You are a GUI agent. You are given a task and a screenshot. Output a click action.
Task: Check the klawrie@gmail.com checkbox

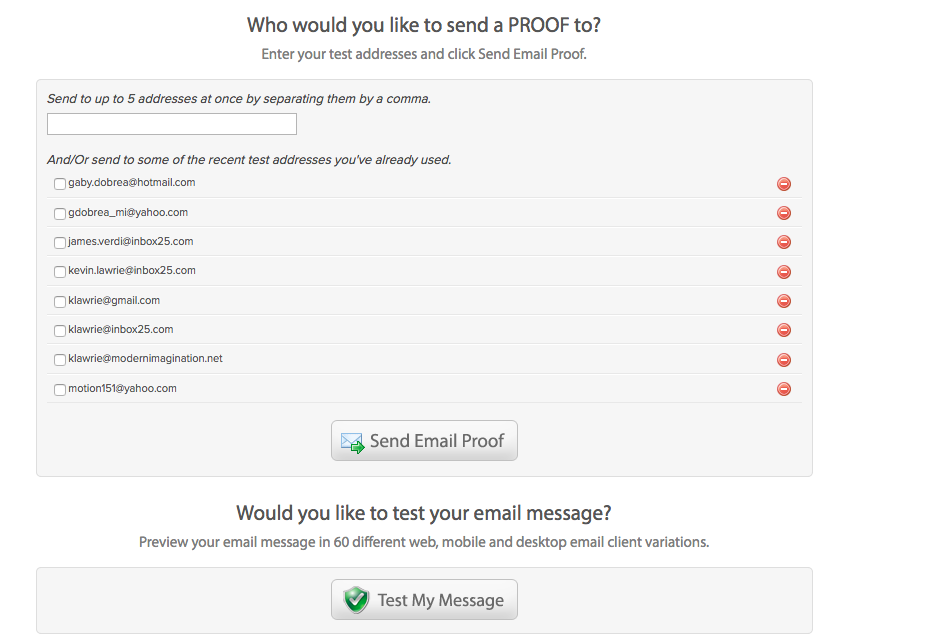tap(60, 301)
